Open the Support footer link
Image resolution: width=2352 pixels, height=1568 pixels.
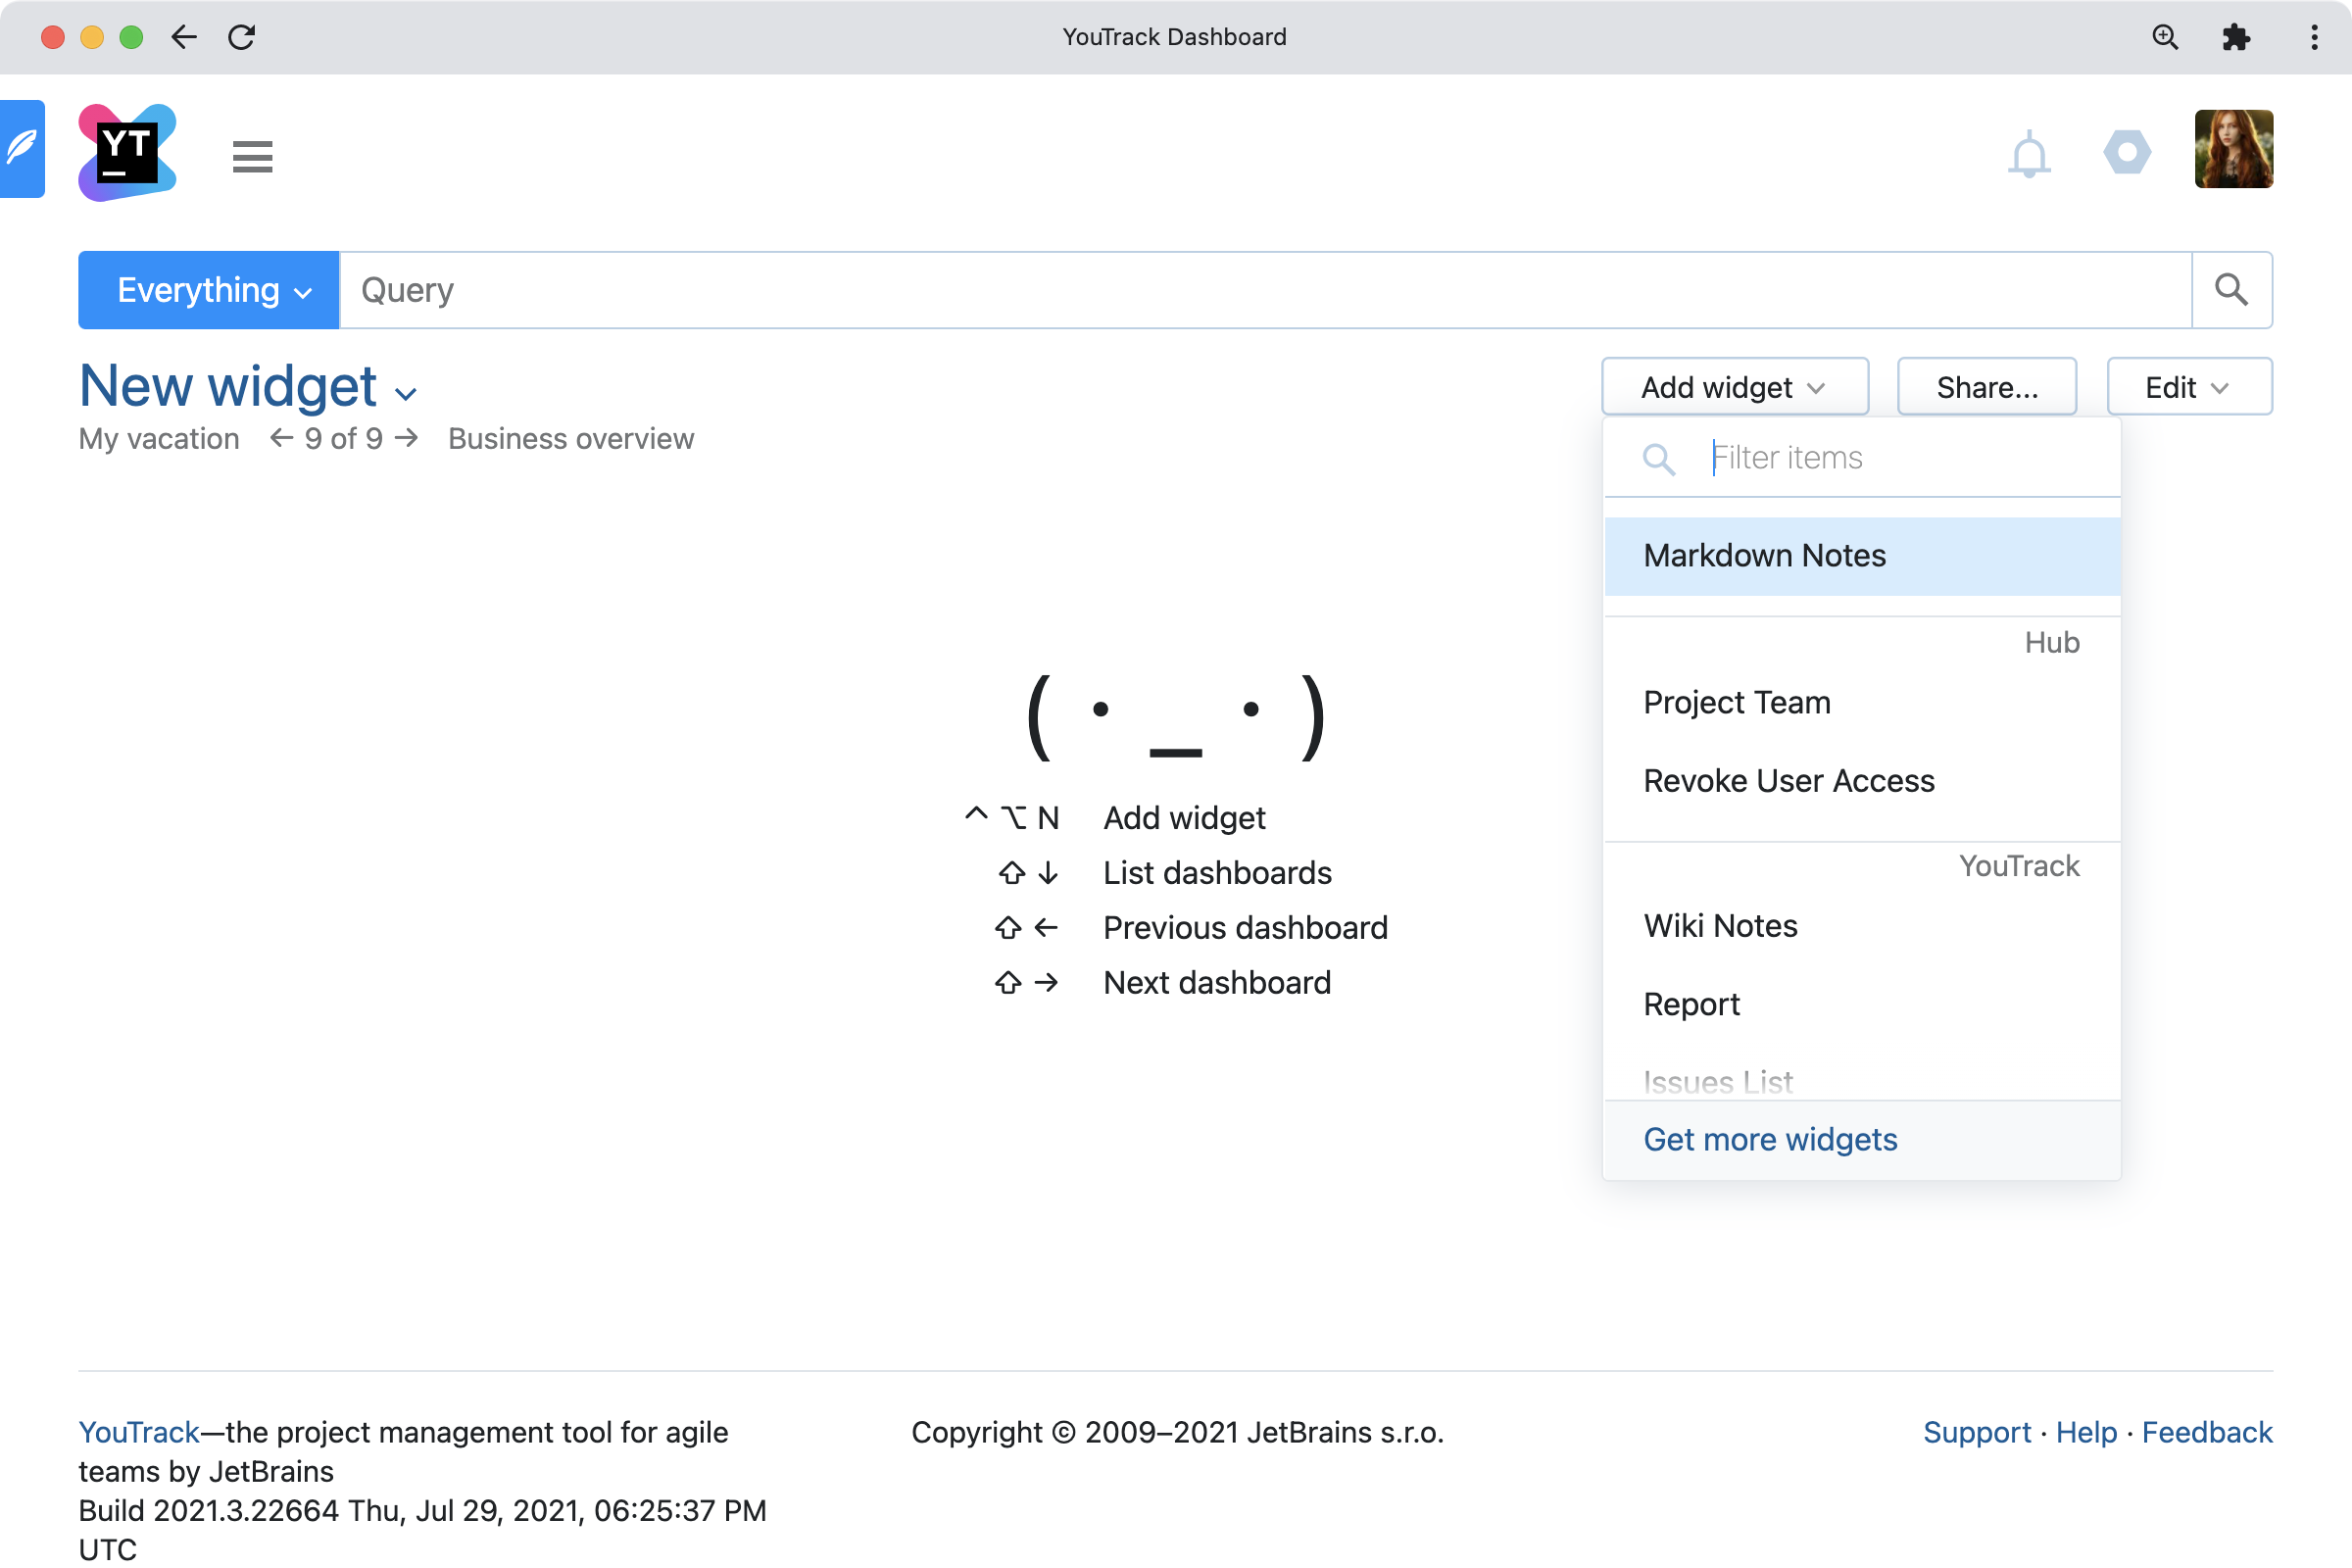click(x=1977, y=1432)
